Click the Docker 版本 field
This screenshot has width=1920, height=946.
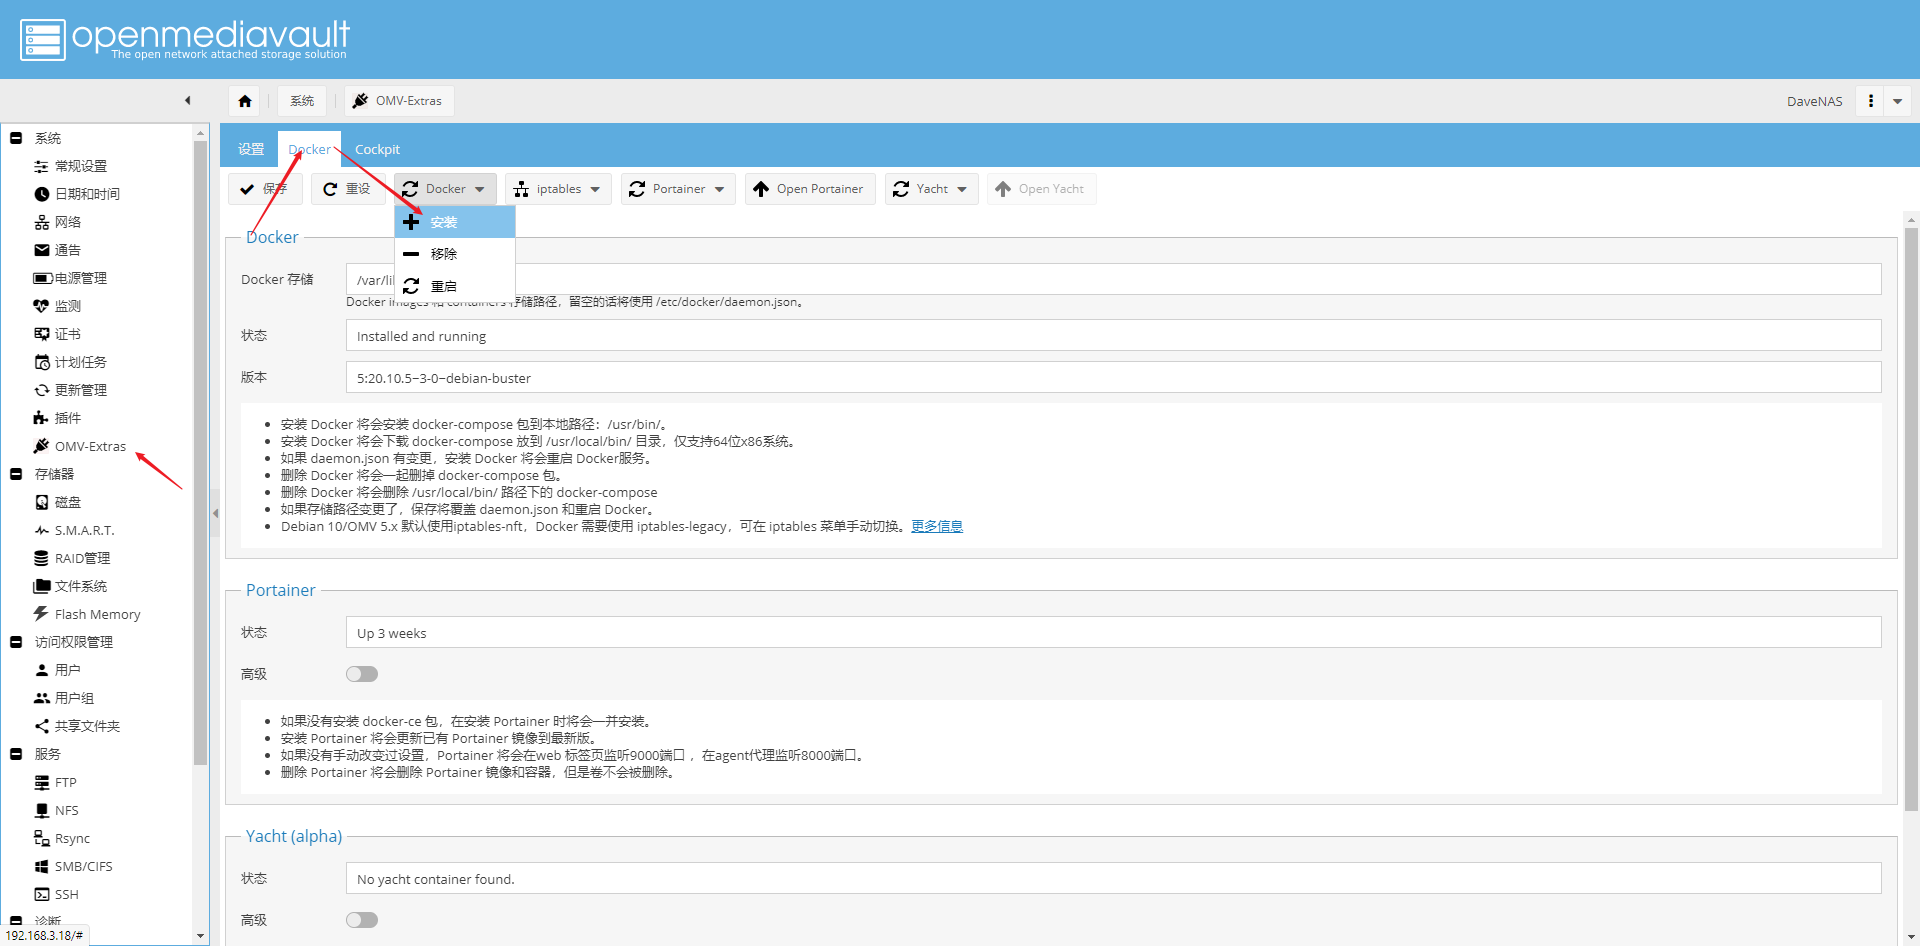[x=1113, y=378]
